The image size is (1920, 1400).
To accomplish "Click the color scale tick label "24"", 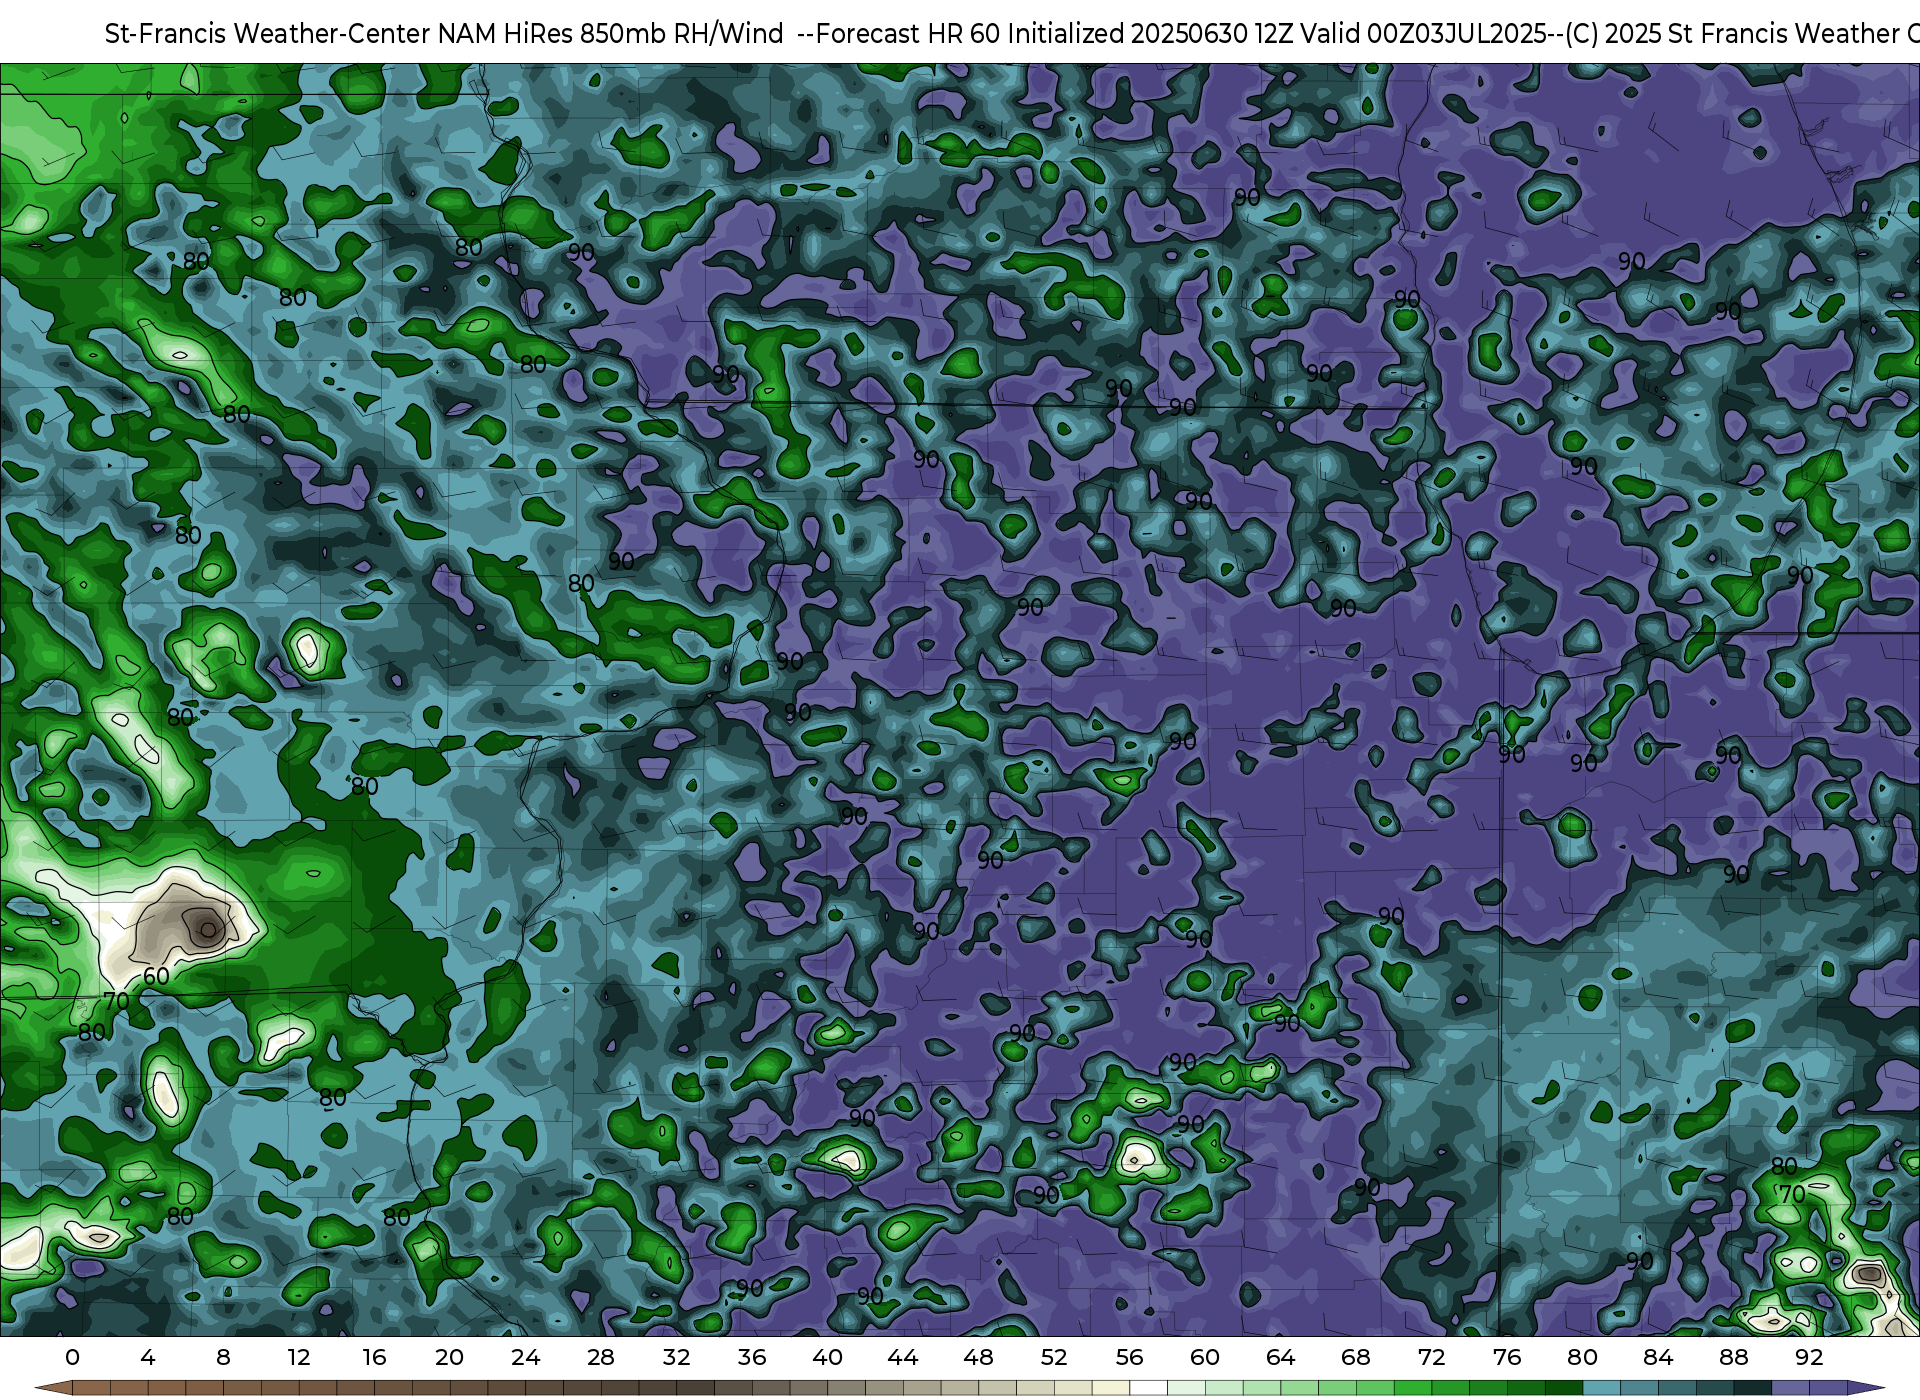I will tap(525, 1357).
